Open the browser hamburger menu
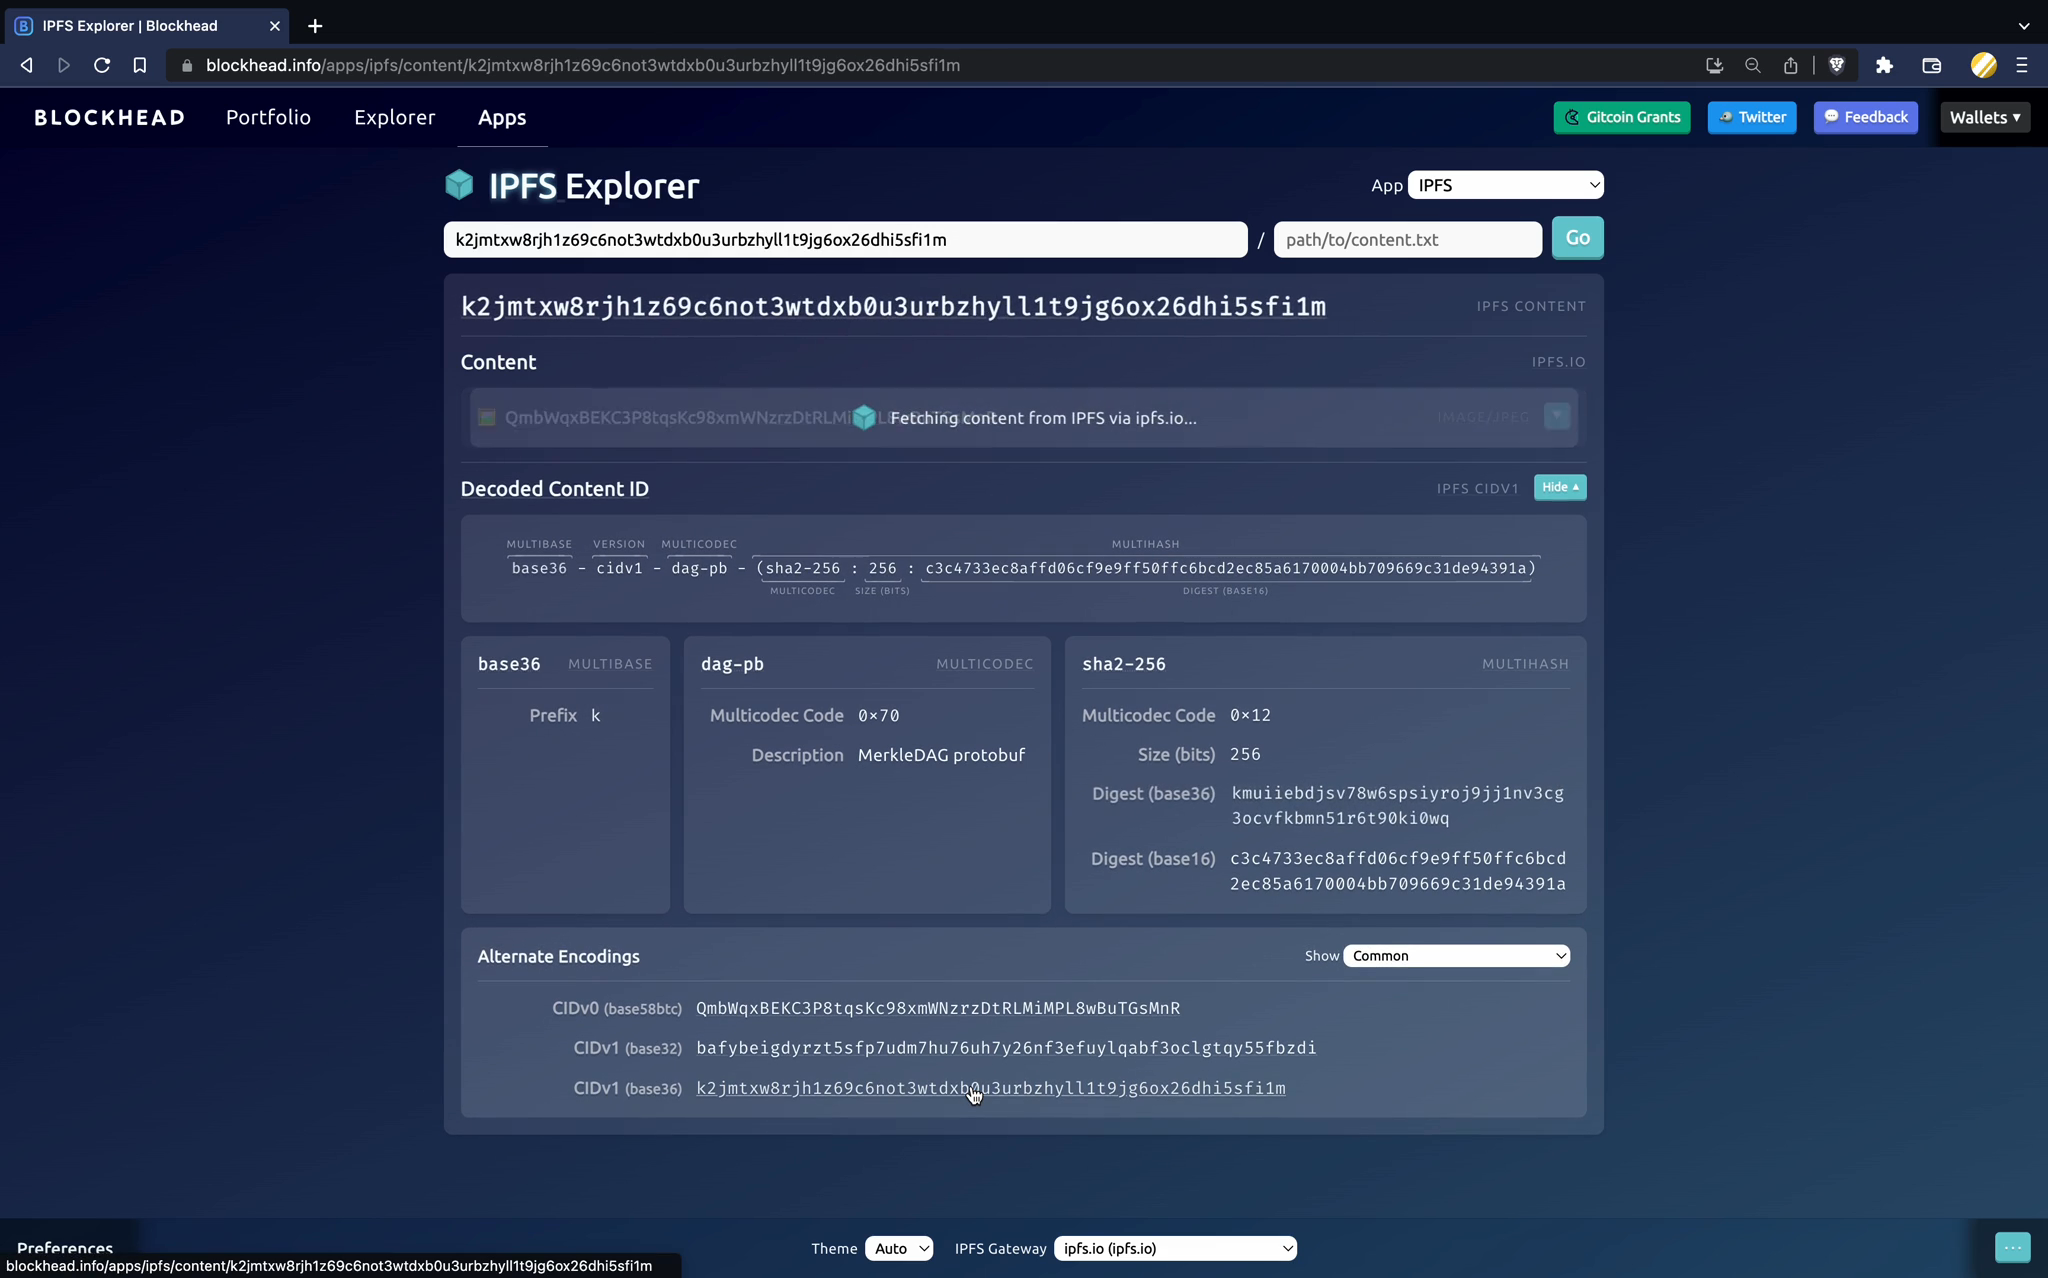The height and width of the screenshot is (1278, 2048). (x=2022, y=65)
